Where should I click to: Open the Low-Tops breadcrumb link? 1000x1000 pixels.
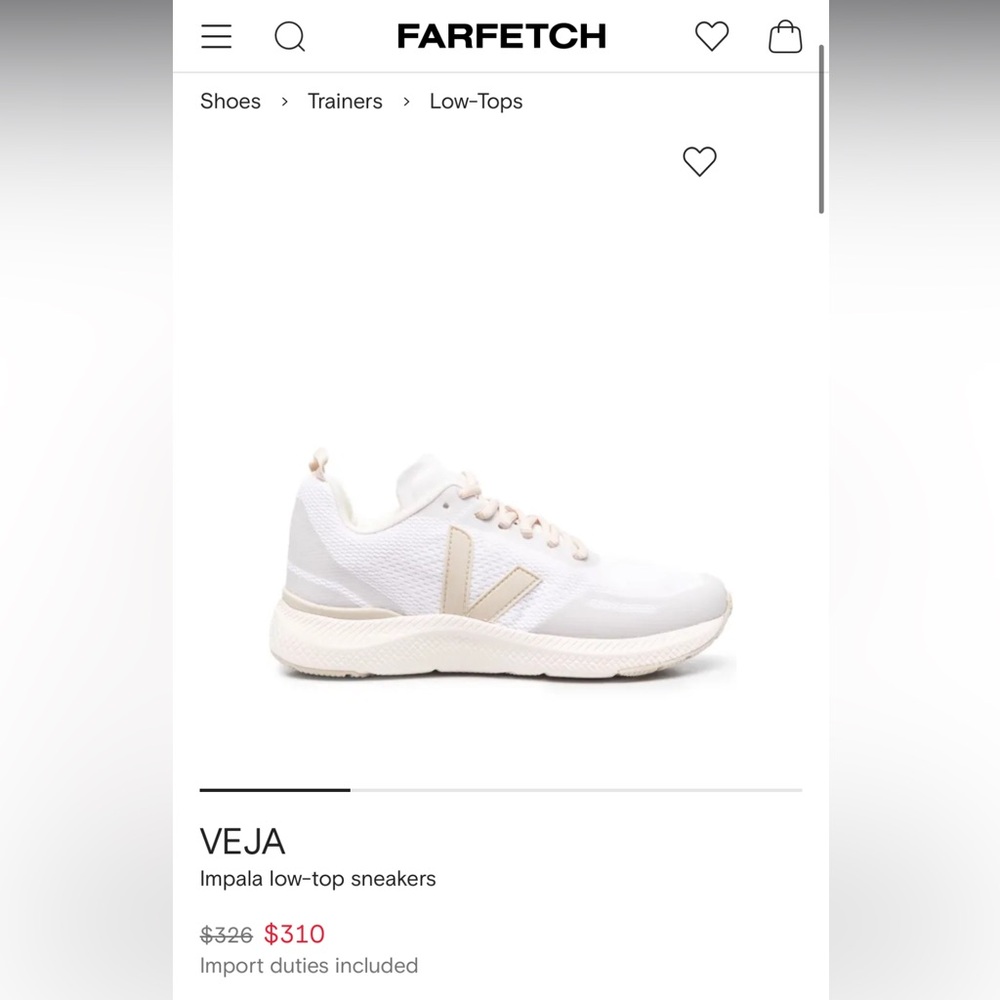pos(476,101)
